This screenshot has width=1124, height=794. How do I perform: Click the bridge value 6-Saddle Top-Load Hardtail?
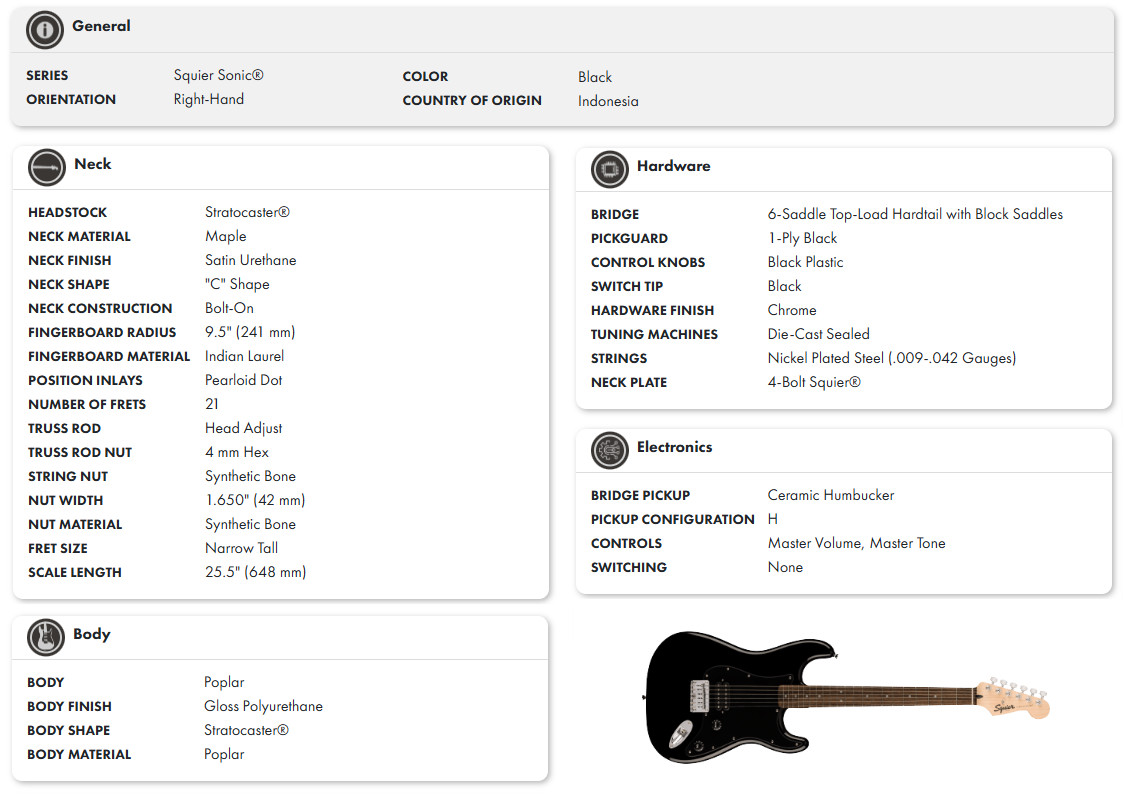tap(915, 214)
